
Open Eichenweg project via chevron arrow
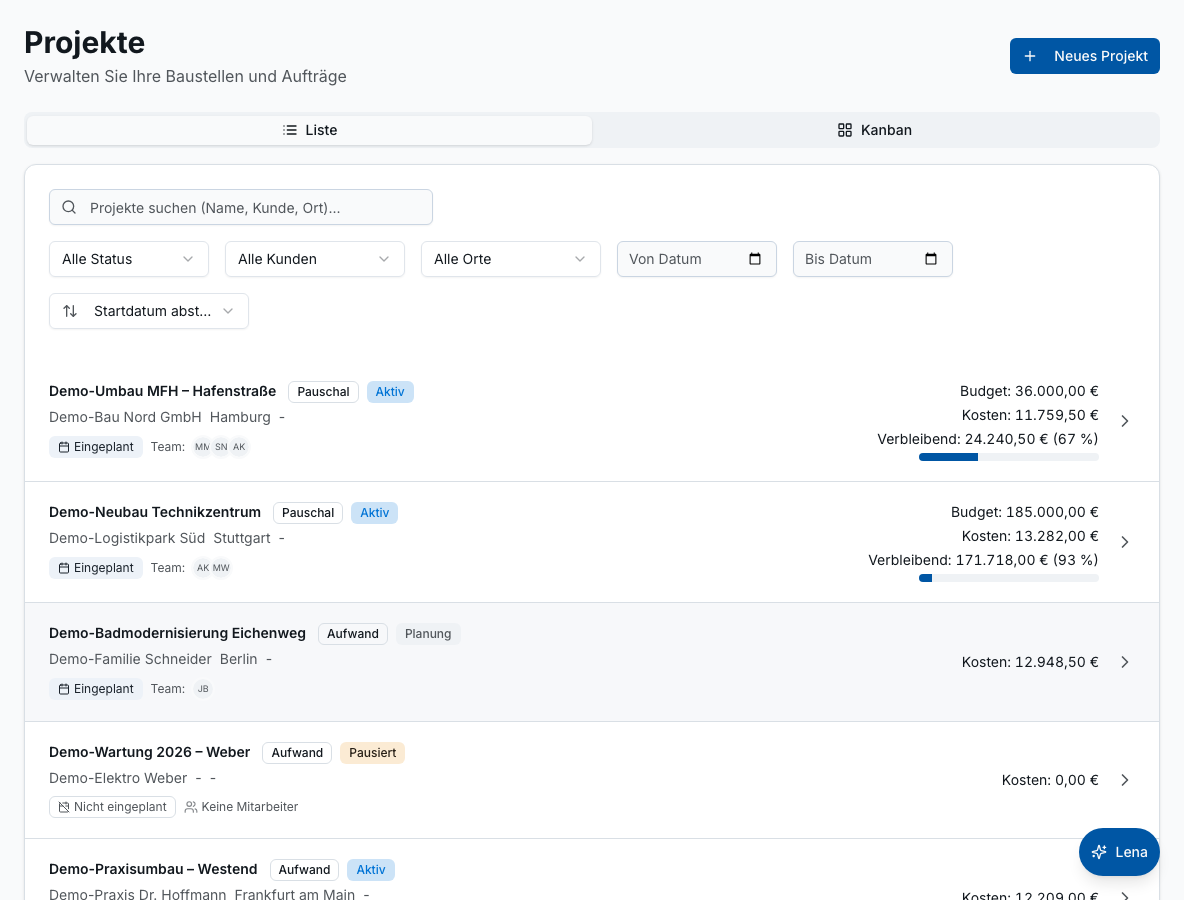coord(1124,662)
